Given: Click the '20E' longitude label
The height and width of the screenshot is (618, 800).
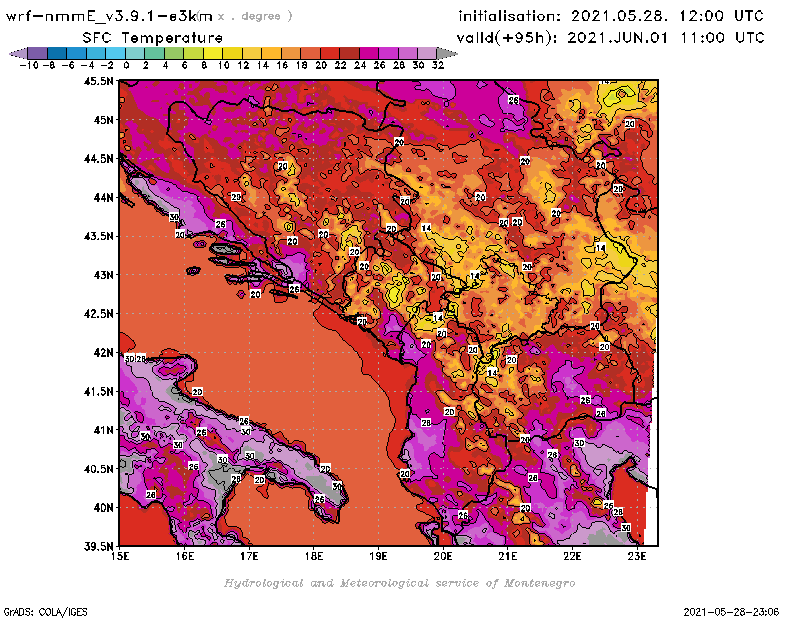Looking at the screenshot, I should (443, 556).
